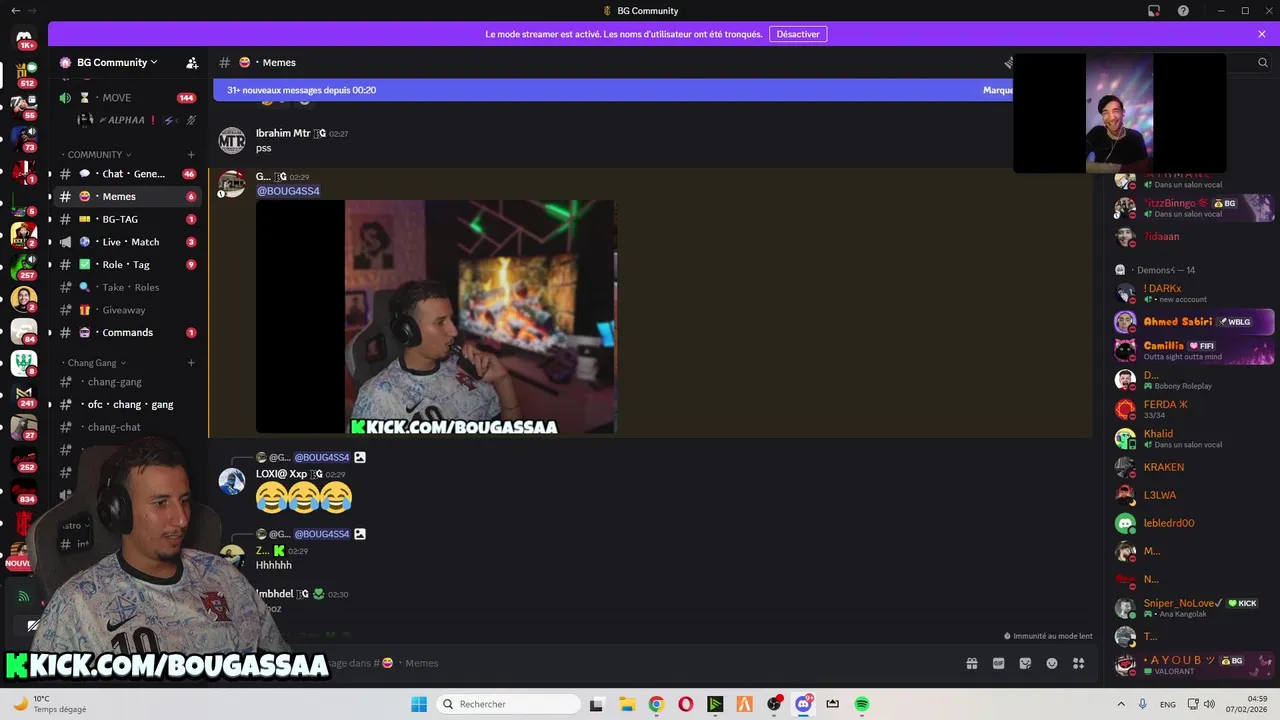This screenshot has height=720, width=1280.
Task: Click the LOXI@ Xxp username
Action: coord(281,474)
